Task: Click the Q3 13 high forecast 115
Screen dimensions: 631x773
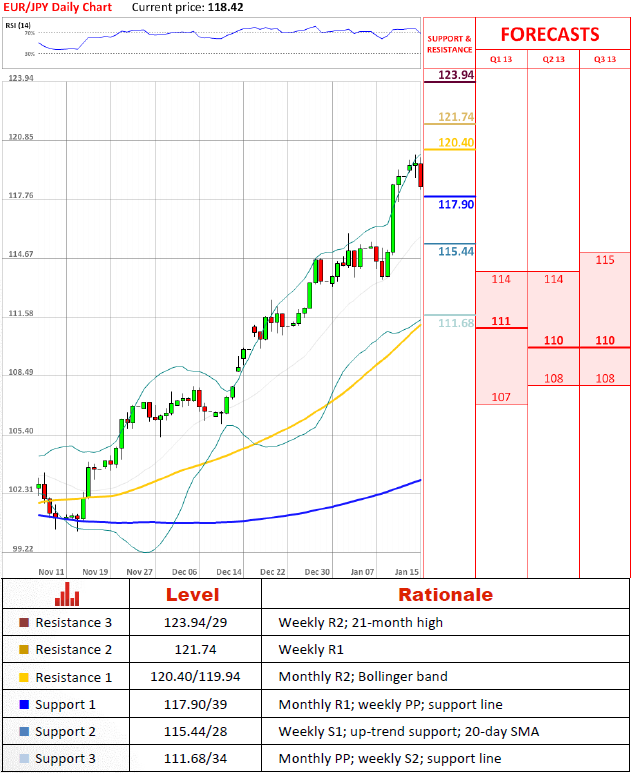Action: [x=605, y=260]
